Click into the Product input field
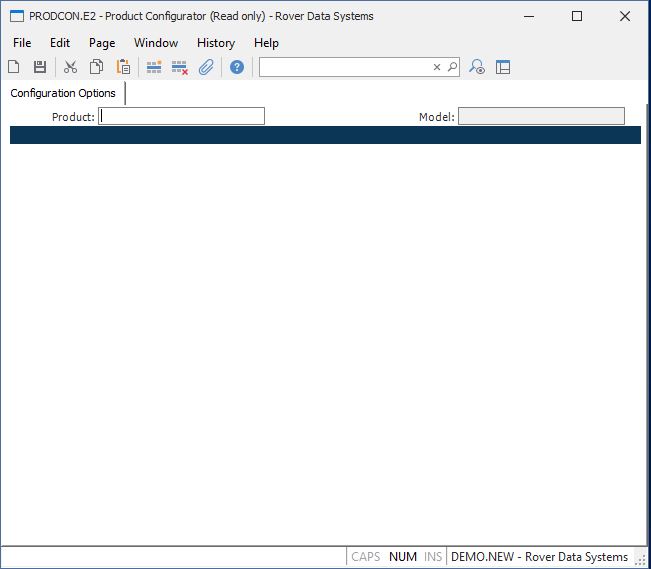 (182, 116)
